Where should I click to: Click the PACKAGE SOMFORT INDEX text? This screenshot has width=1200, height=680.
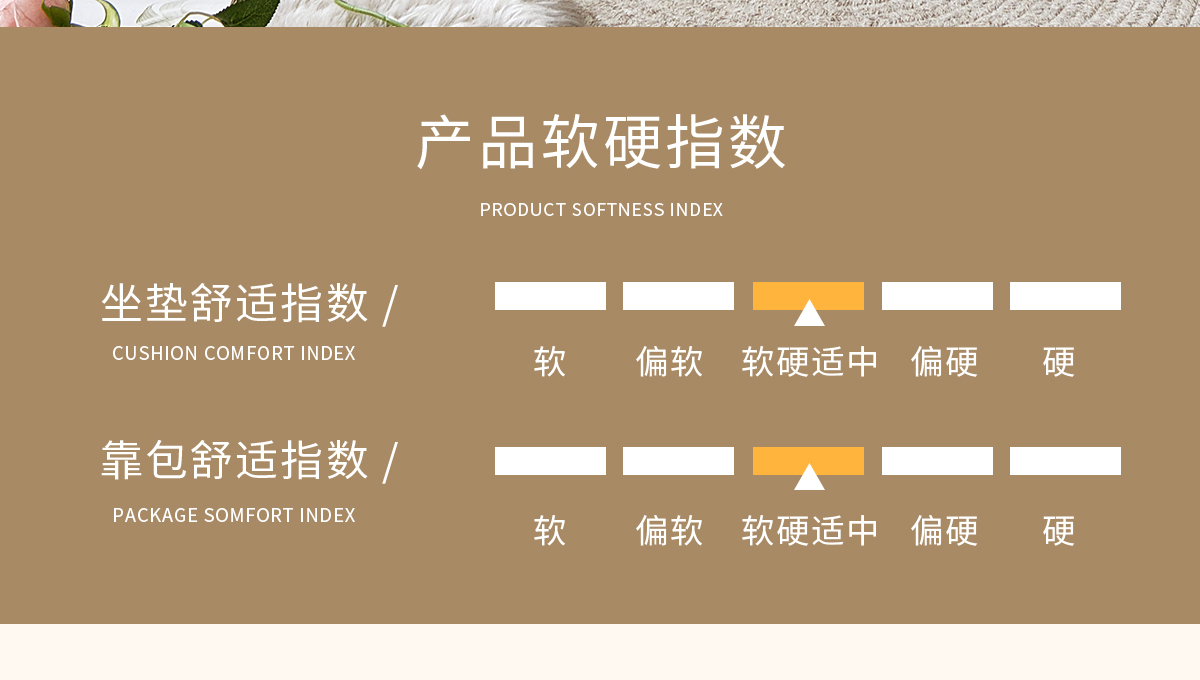[x=234, y=516]
